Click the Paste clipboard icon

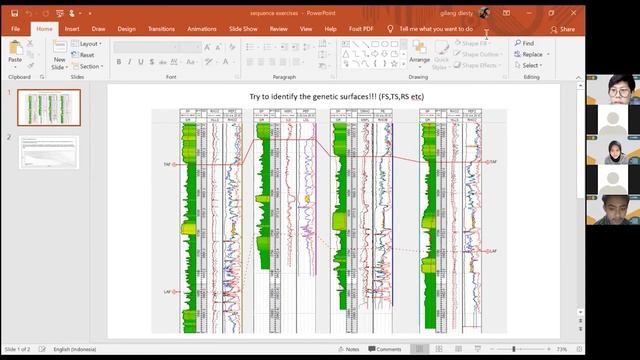(x=15, y=48)
